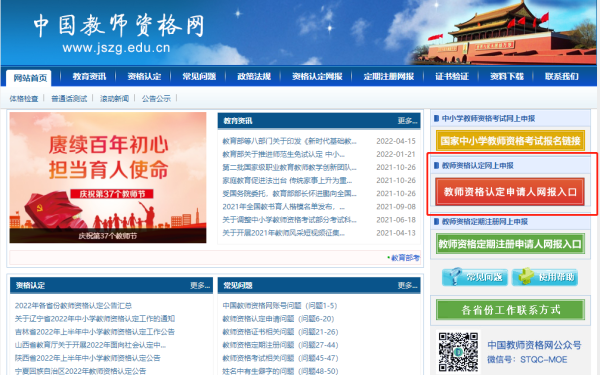Click 更多 in the 资格认定 panel header
Viewport: 600px width, 375px height.
coord(200,285)
